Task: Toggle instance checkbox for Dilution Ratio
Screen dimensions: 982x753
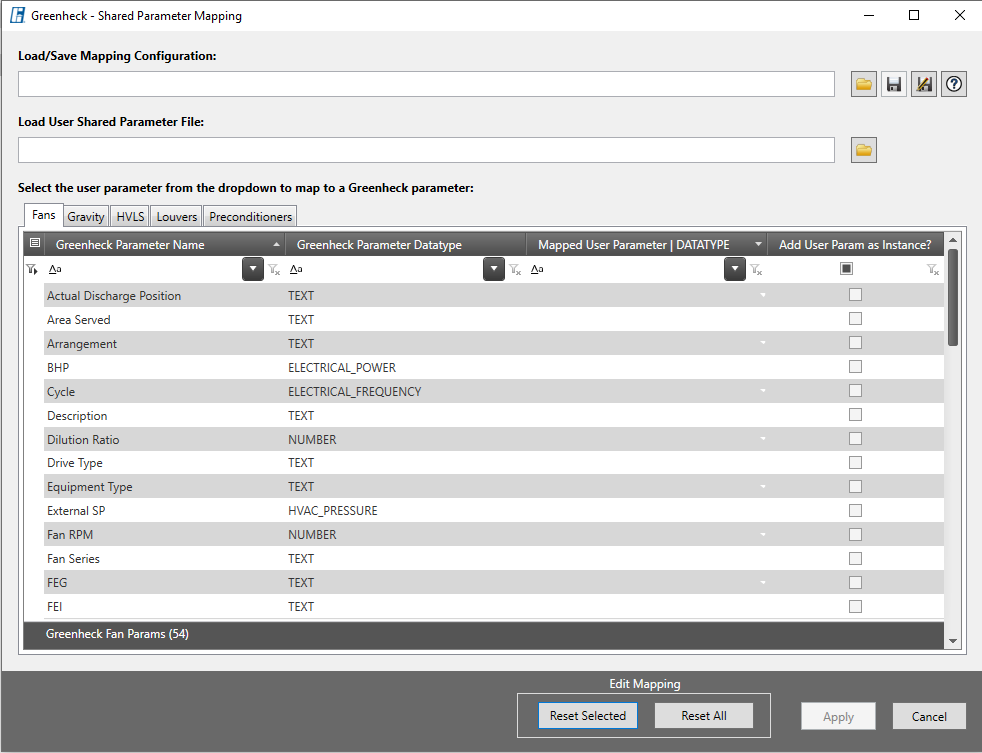Action: pyautogui.click(x=855, y=439)
